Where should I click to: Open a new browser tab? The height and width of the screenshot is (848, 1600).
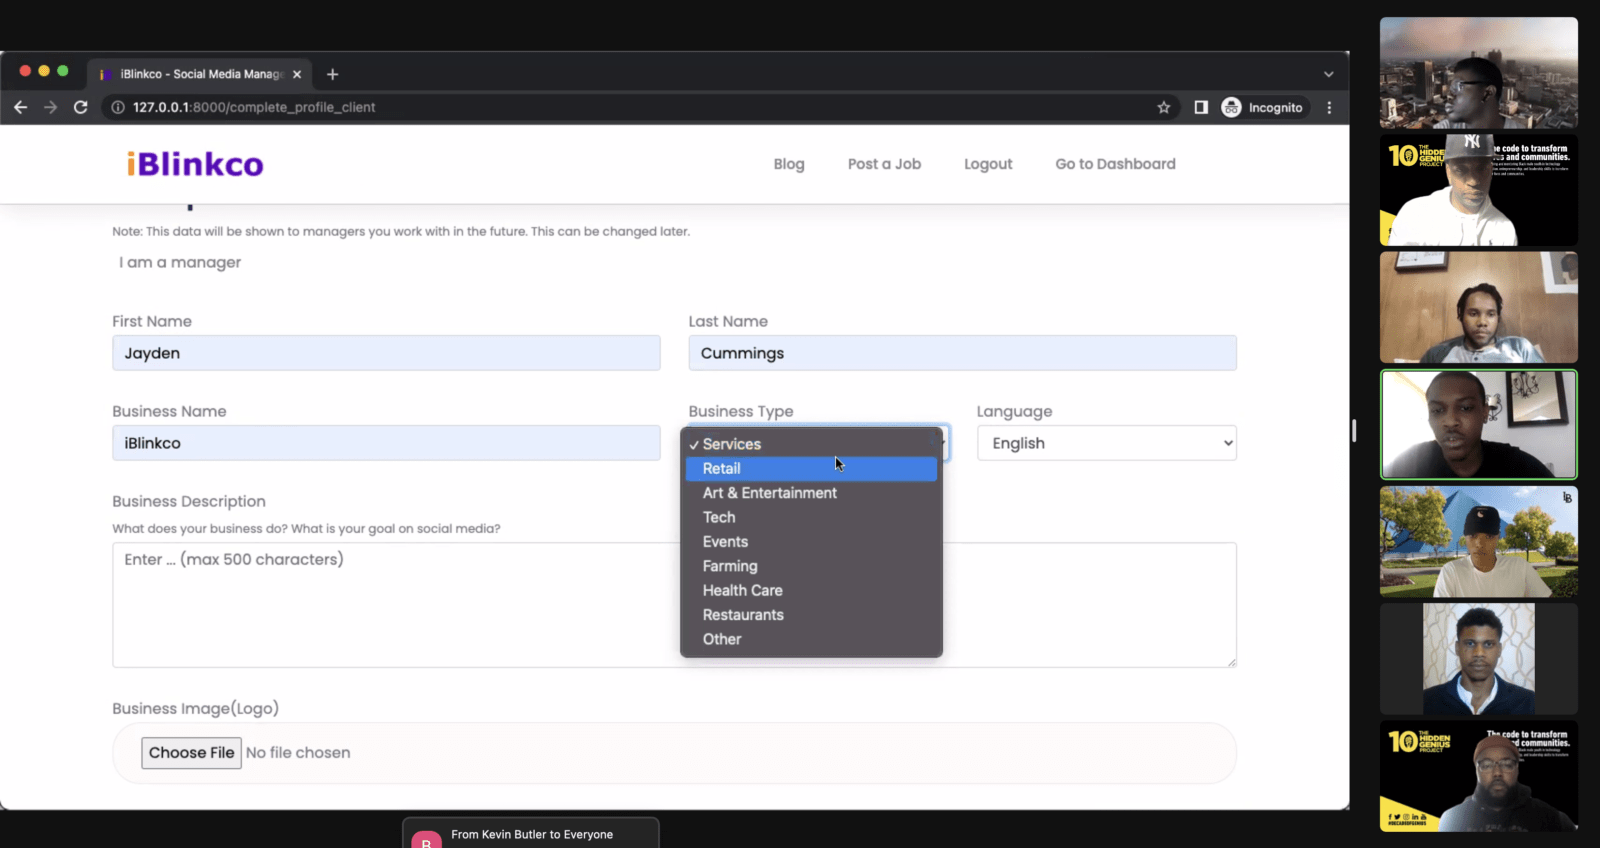pos(333,74)
